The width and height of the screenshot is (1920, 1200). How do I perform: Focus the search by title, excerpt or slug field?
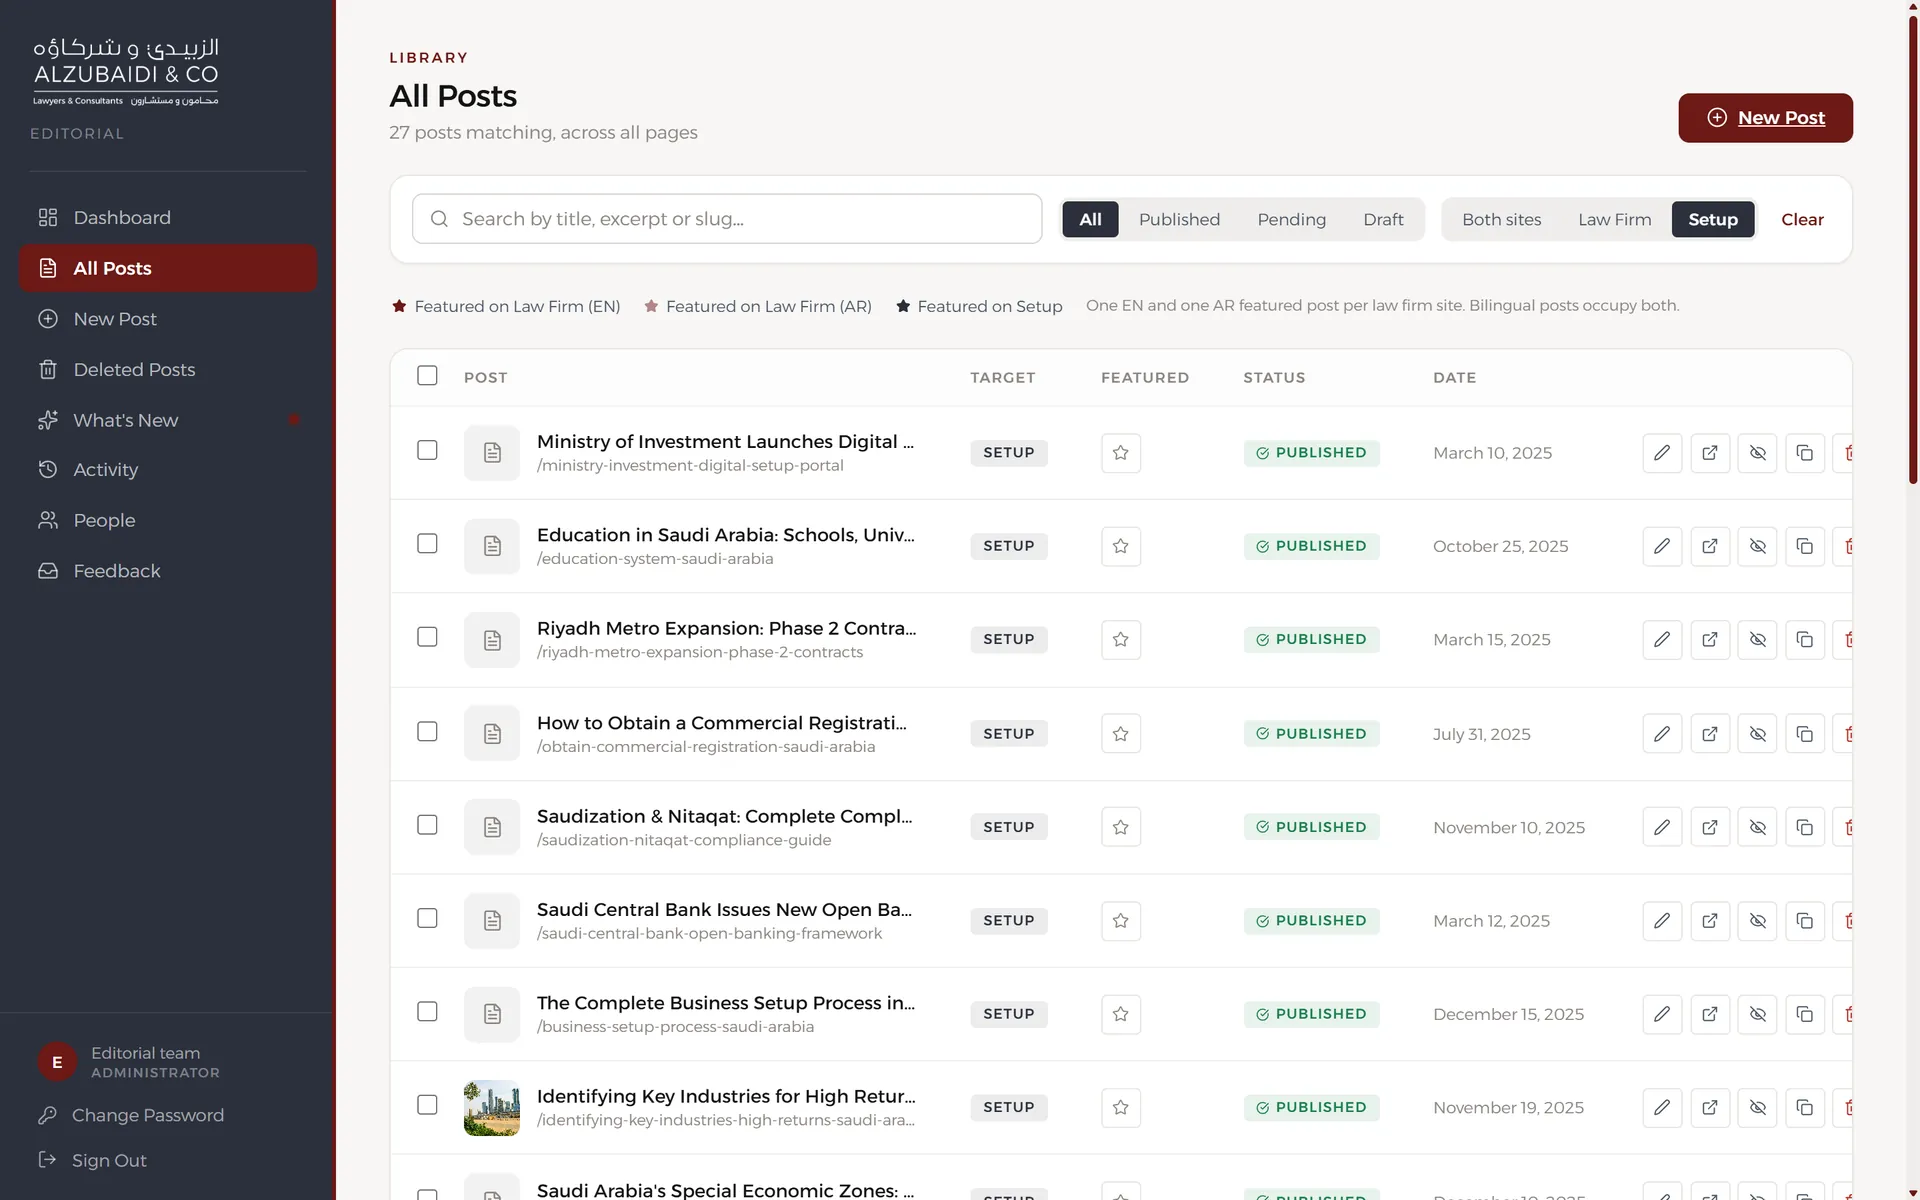727,219
